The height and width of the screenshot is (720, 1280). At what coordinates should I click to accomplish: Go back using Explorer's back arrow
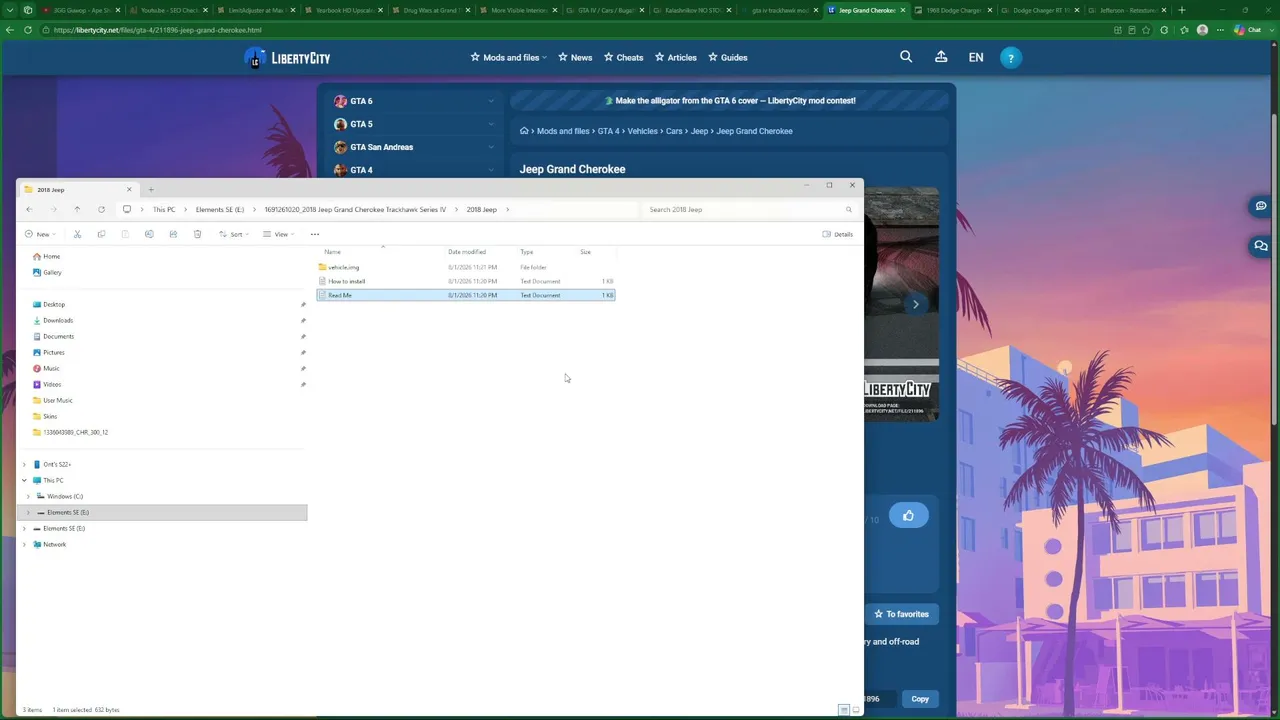point(29,209)
